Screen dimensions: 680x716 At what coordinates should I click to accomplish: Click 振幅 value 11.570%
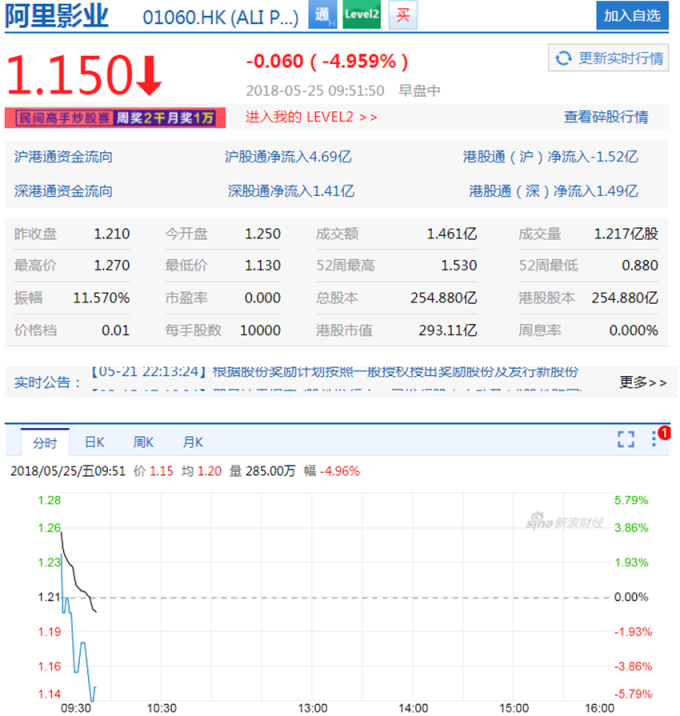pyautogui.click(x=101, y=298)
